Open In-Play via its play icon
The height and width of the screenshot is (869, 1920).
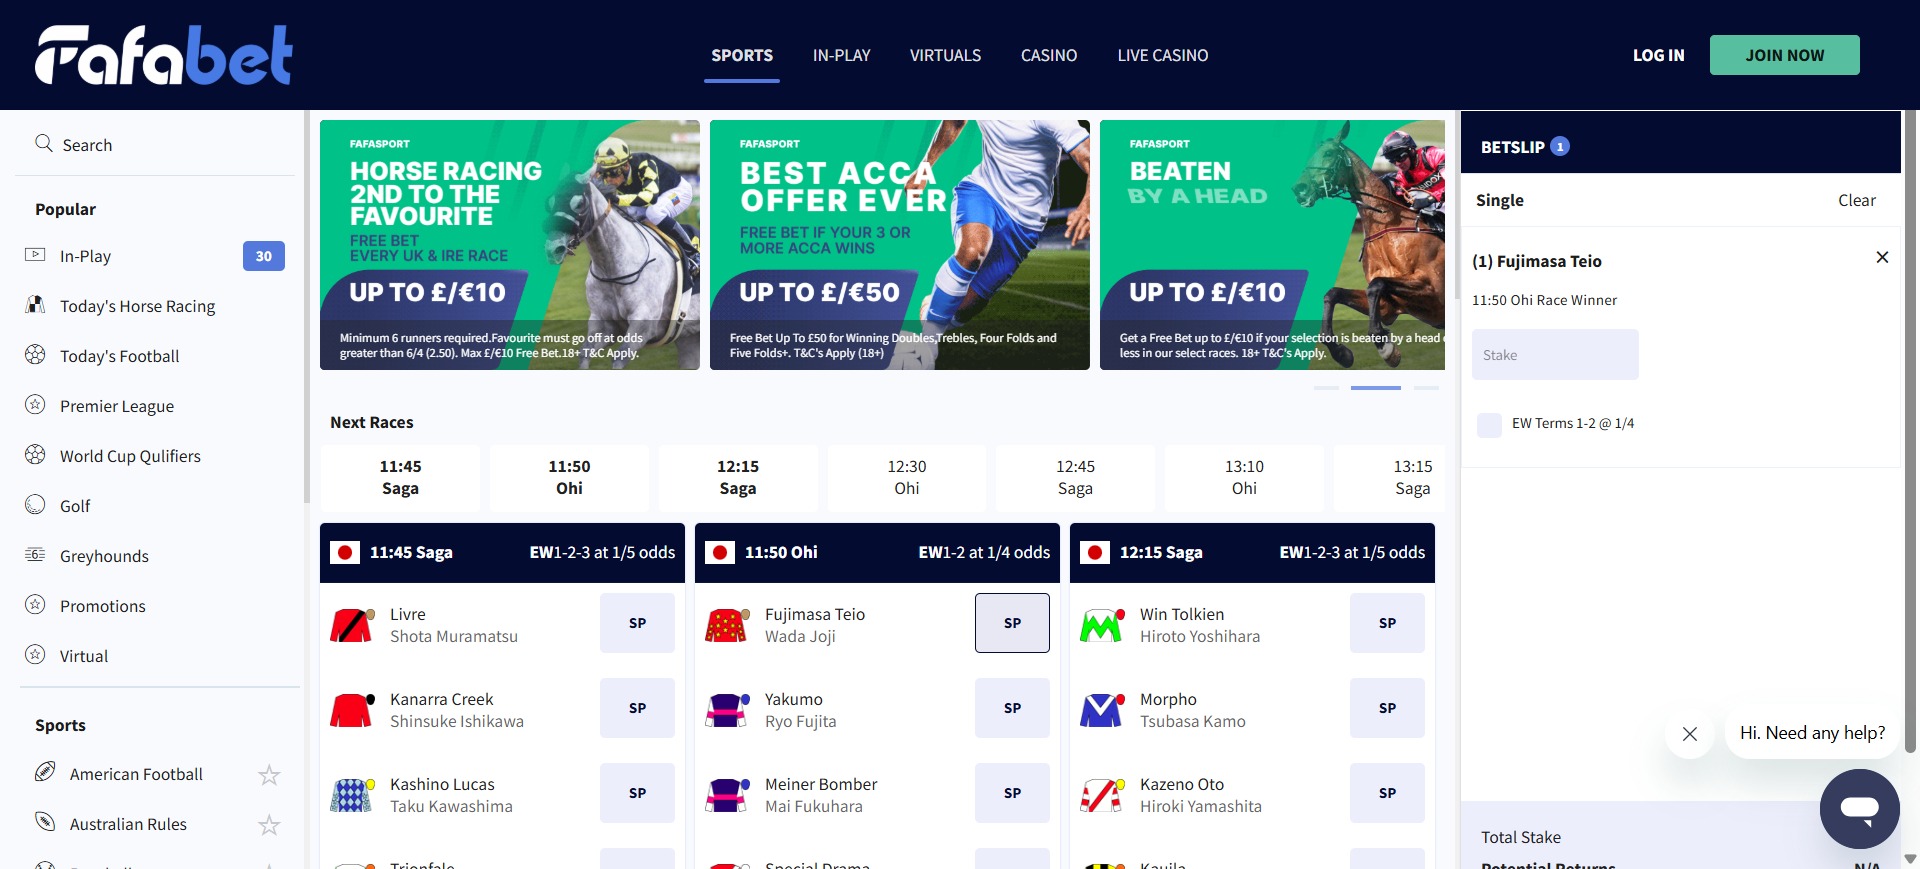pyautogui.click(x=35, y=255)
